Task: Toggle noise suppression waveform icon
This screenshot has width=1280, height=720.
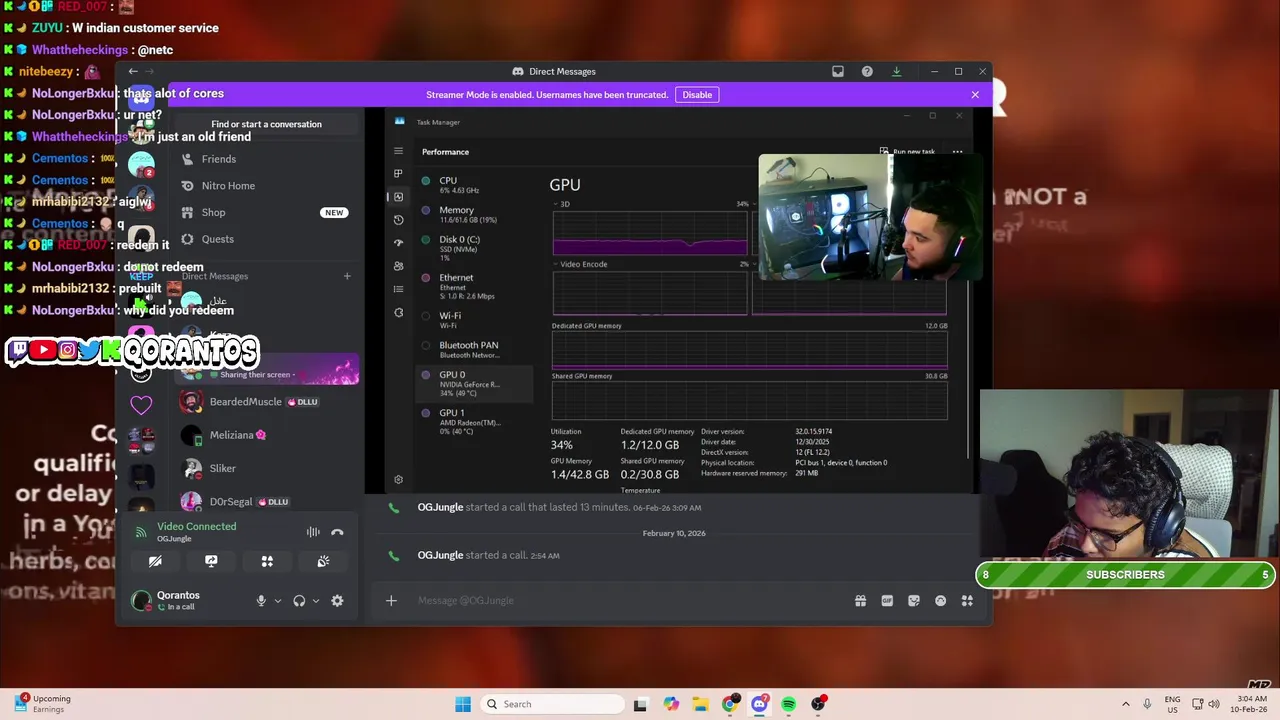Action: [313, 532]
